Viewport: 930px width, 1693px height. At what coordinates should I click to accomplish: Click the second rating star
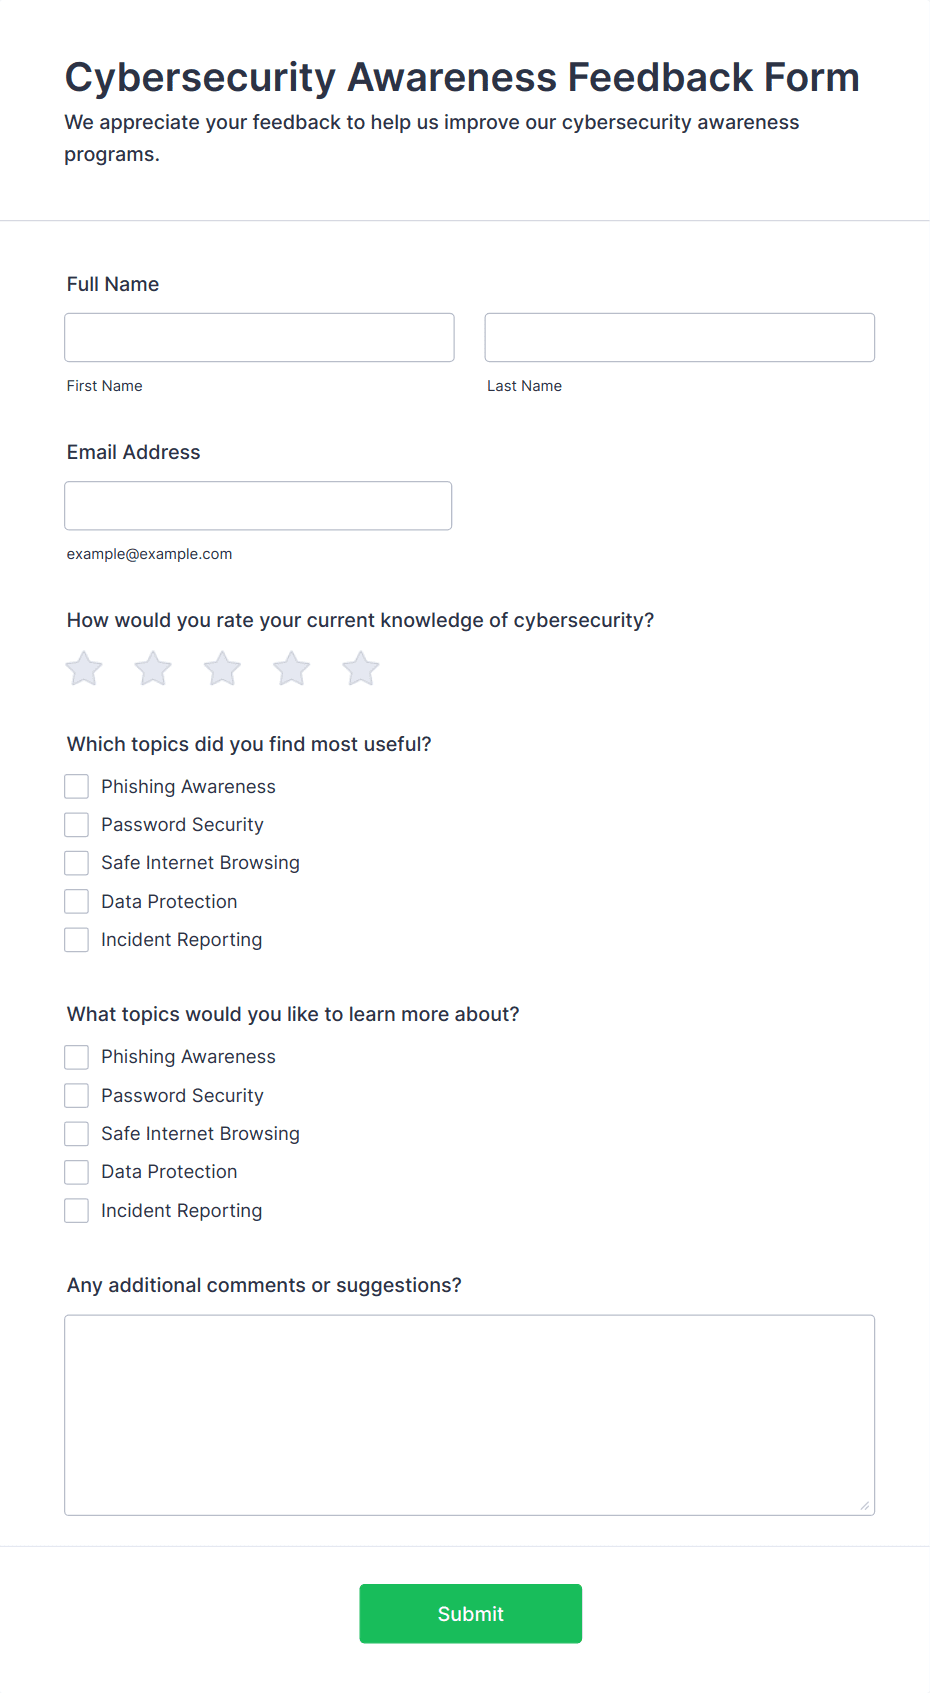153,669
